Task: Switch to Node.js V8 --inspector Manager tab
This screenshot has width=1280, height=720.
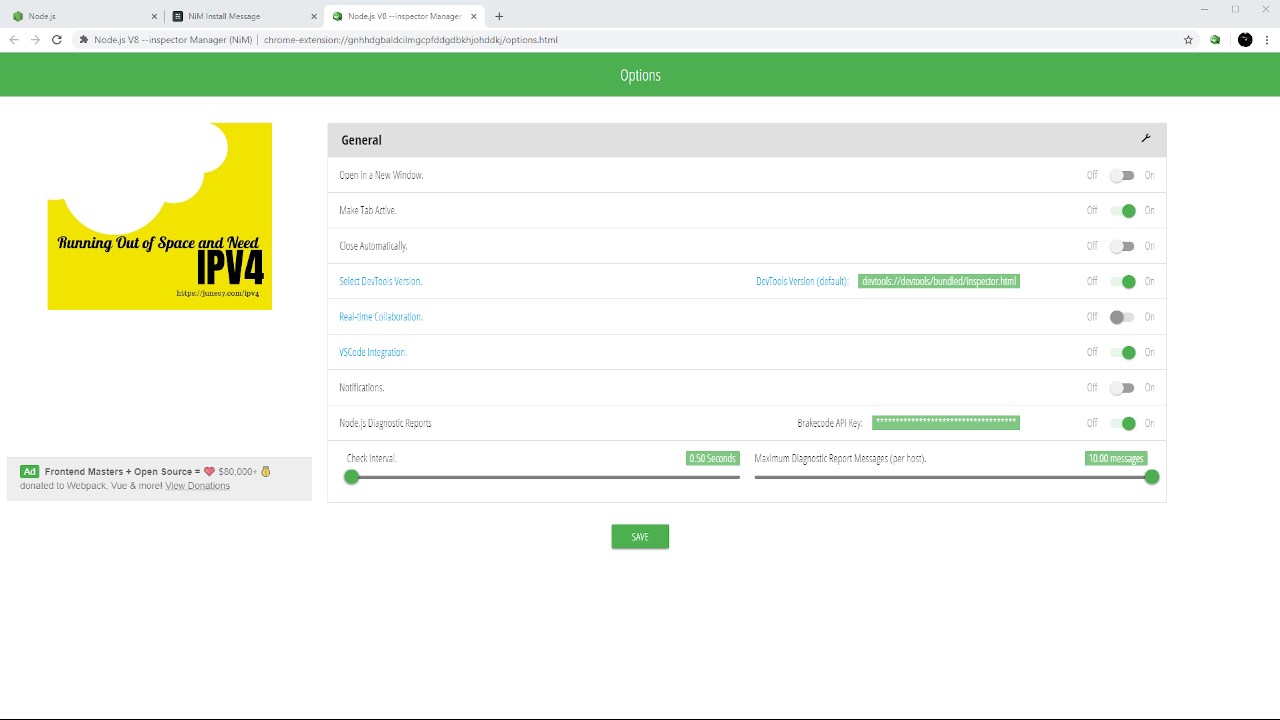Action: 404,16
